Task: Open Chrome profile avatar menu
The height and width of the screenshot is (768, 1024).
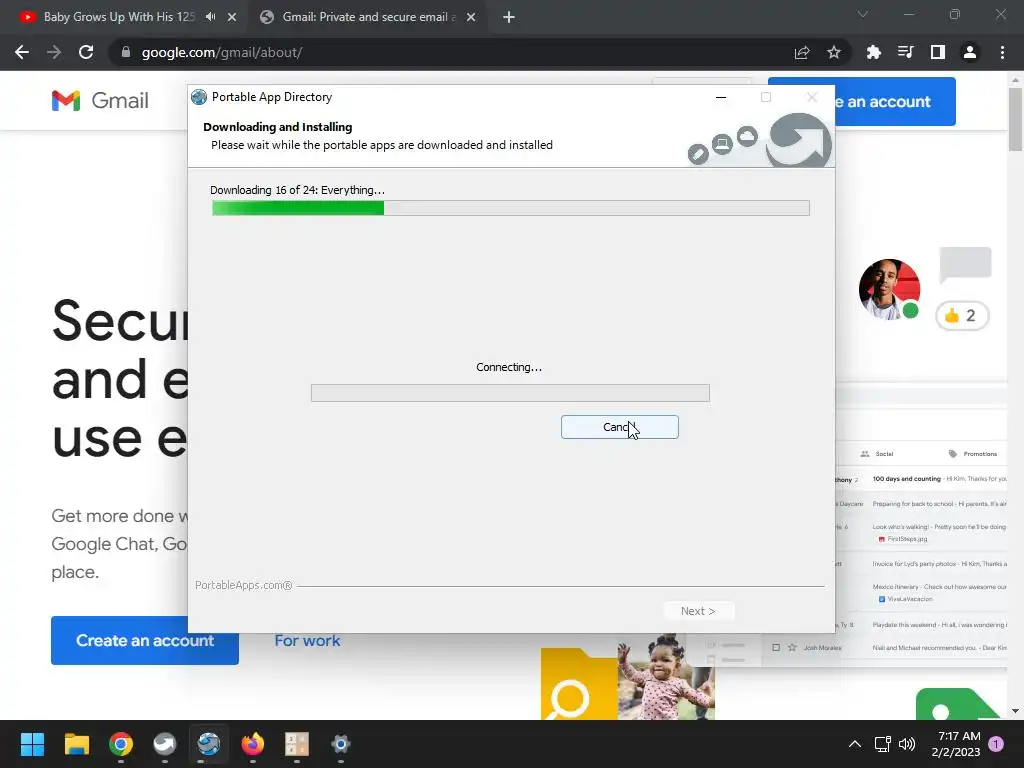Action: click(970, 52)
